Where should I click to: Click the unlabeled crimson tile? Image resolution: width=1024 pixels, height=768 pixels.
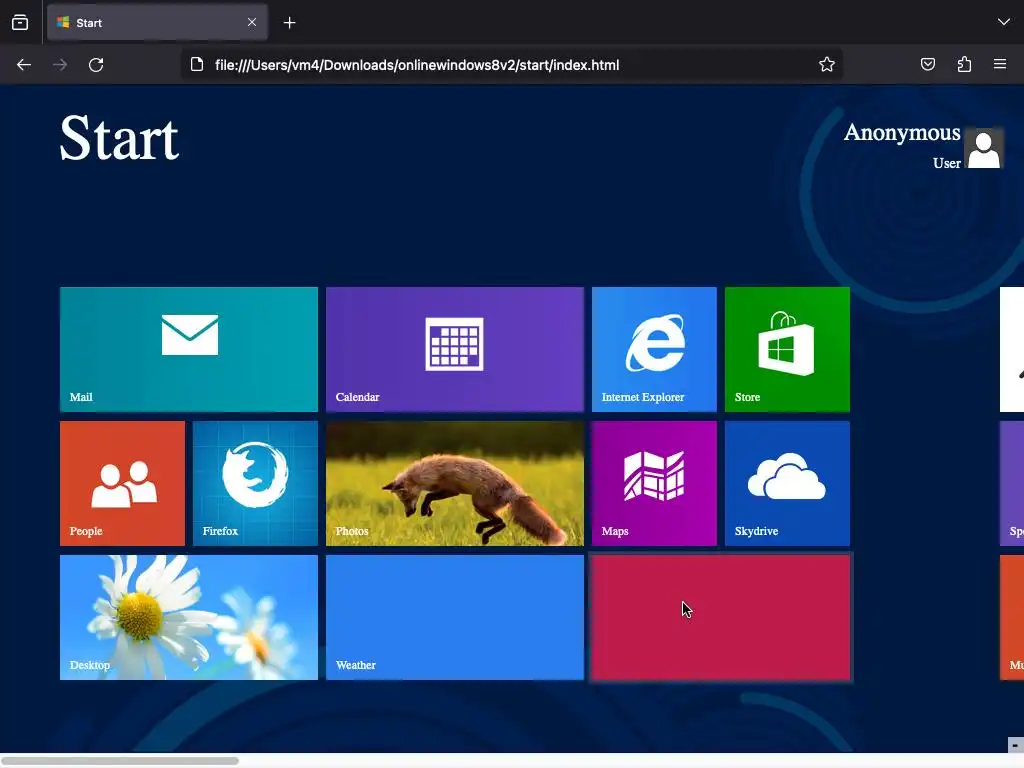721,618
